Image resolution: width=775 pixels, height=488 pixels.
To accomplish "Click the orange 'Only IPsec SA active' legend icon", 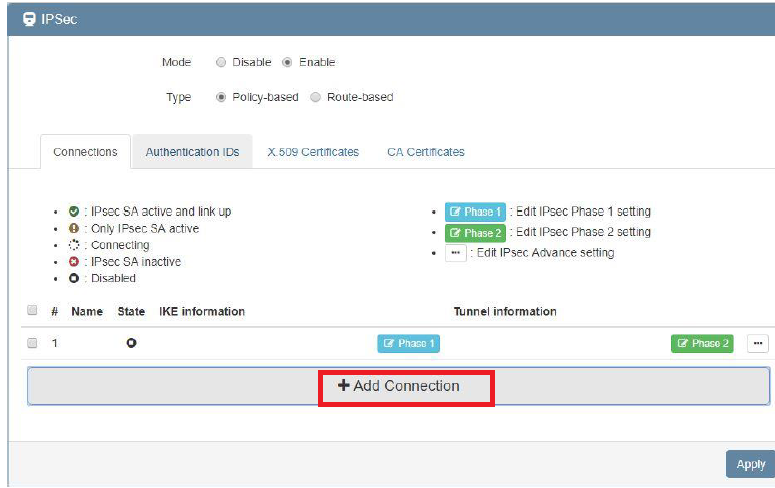I will [74, 229].
